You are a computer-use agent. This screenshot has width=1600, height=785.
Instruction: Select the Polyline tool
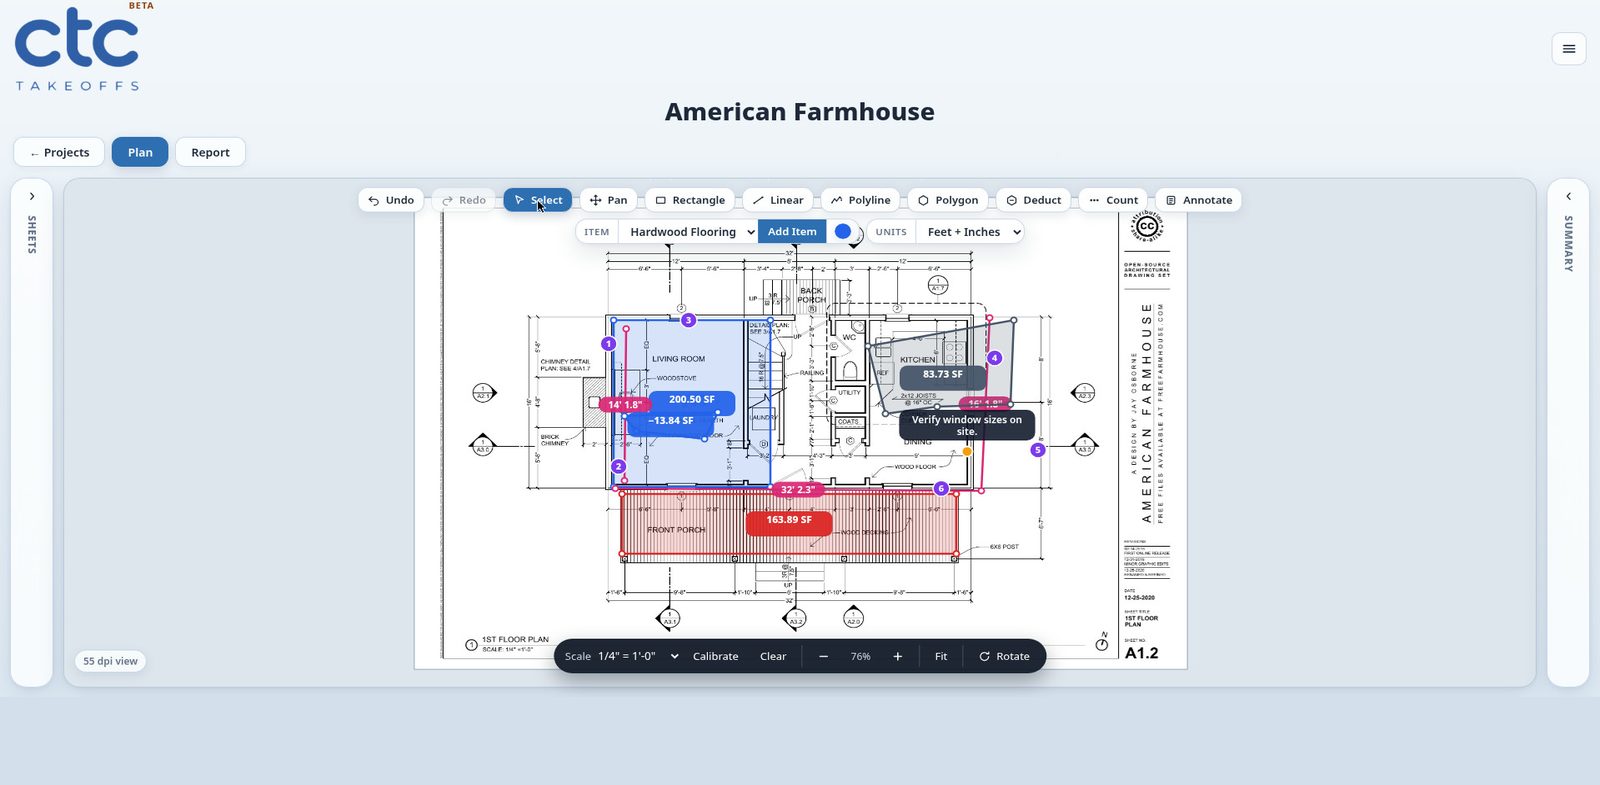pyautogui.click(x=860, y=200)
